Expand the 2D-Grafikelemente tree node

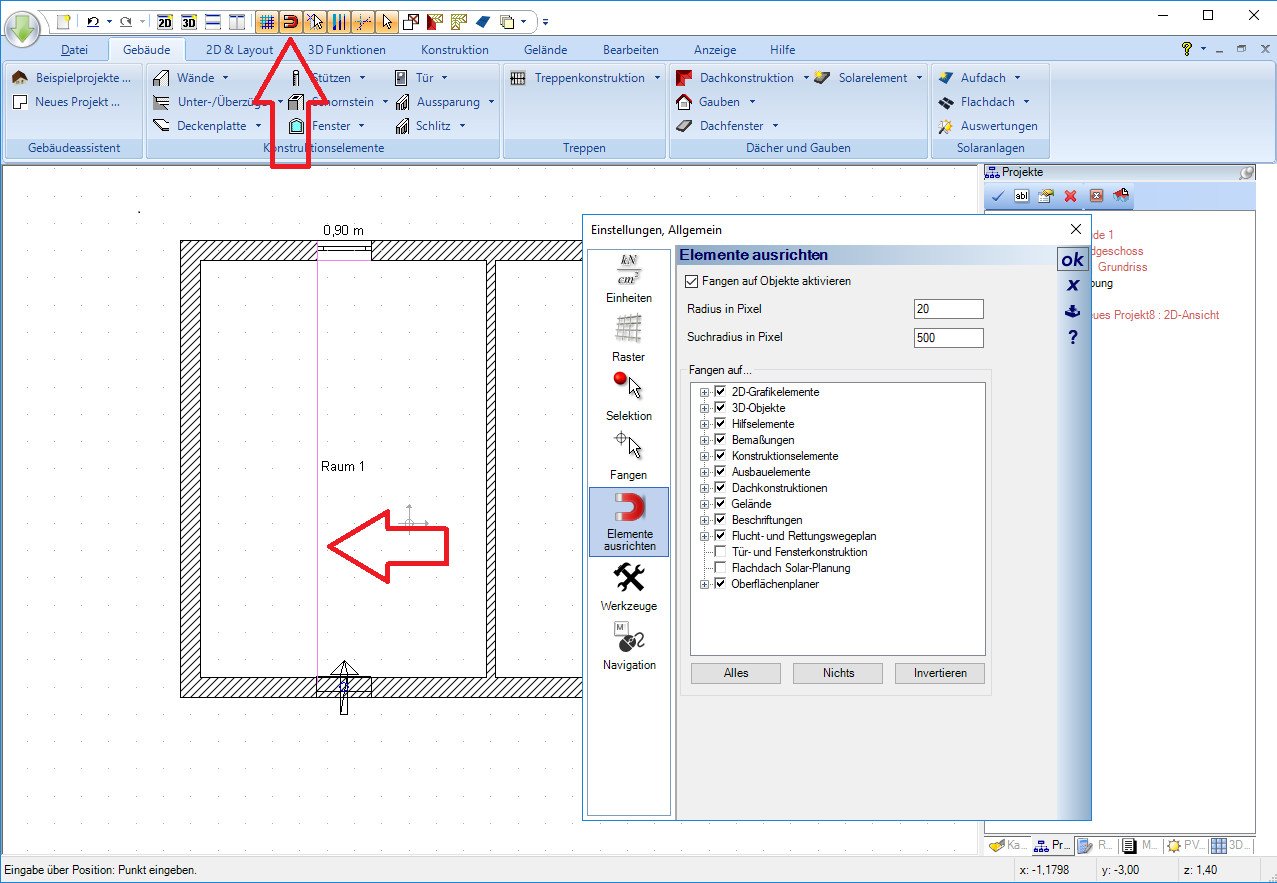[x=705, y=392]
